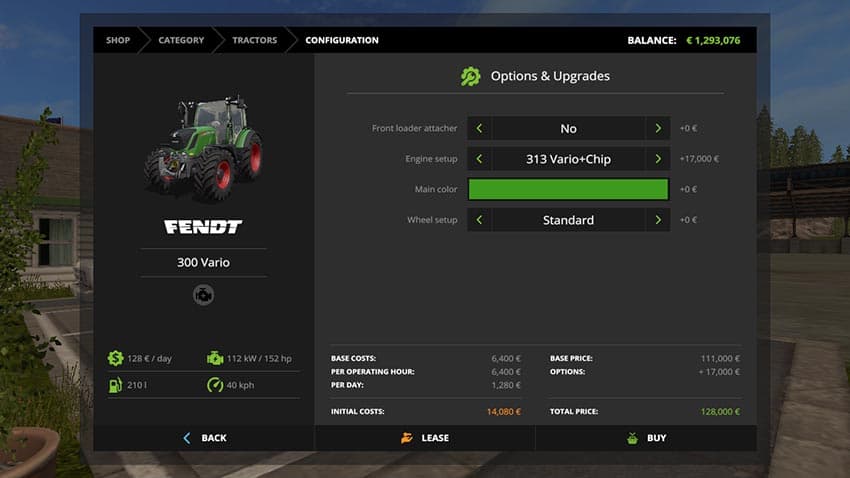Click the Buy button
Viewport: 850px width, 478px height.
click(646, 438)
